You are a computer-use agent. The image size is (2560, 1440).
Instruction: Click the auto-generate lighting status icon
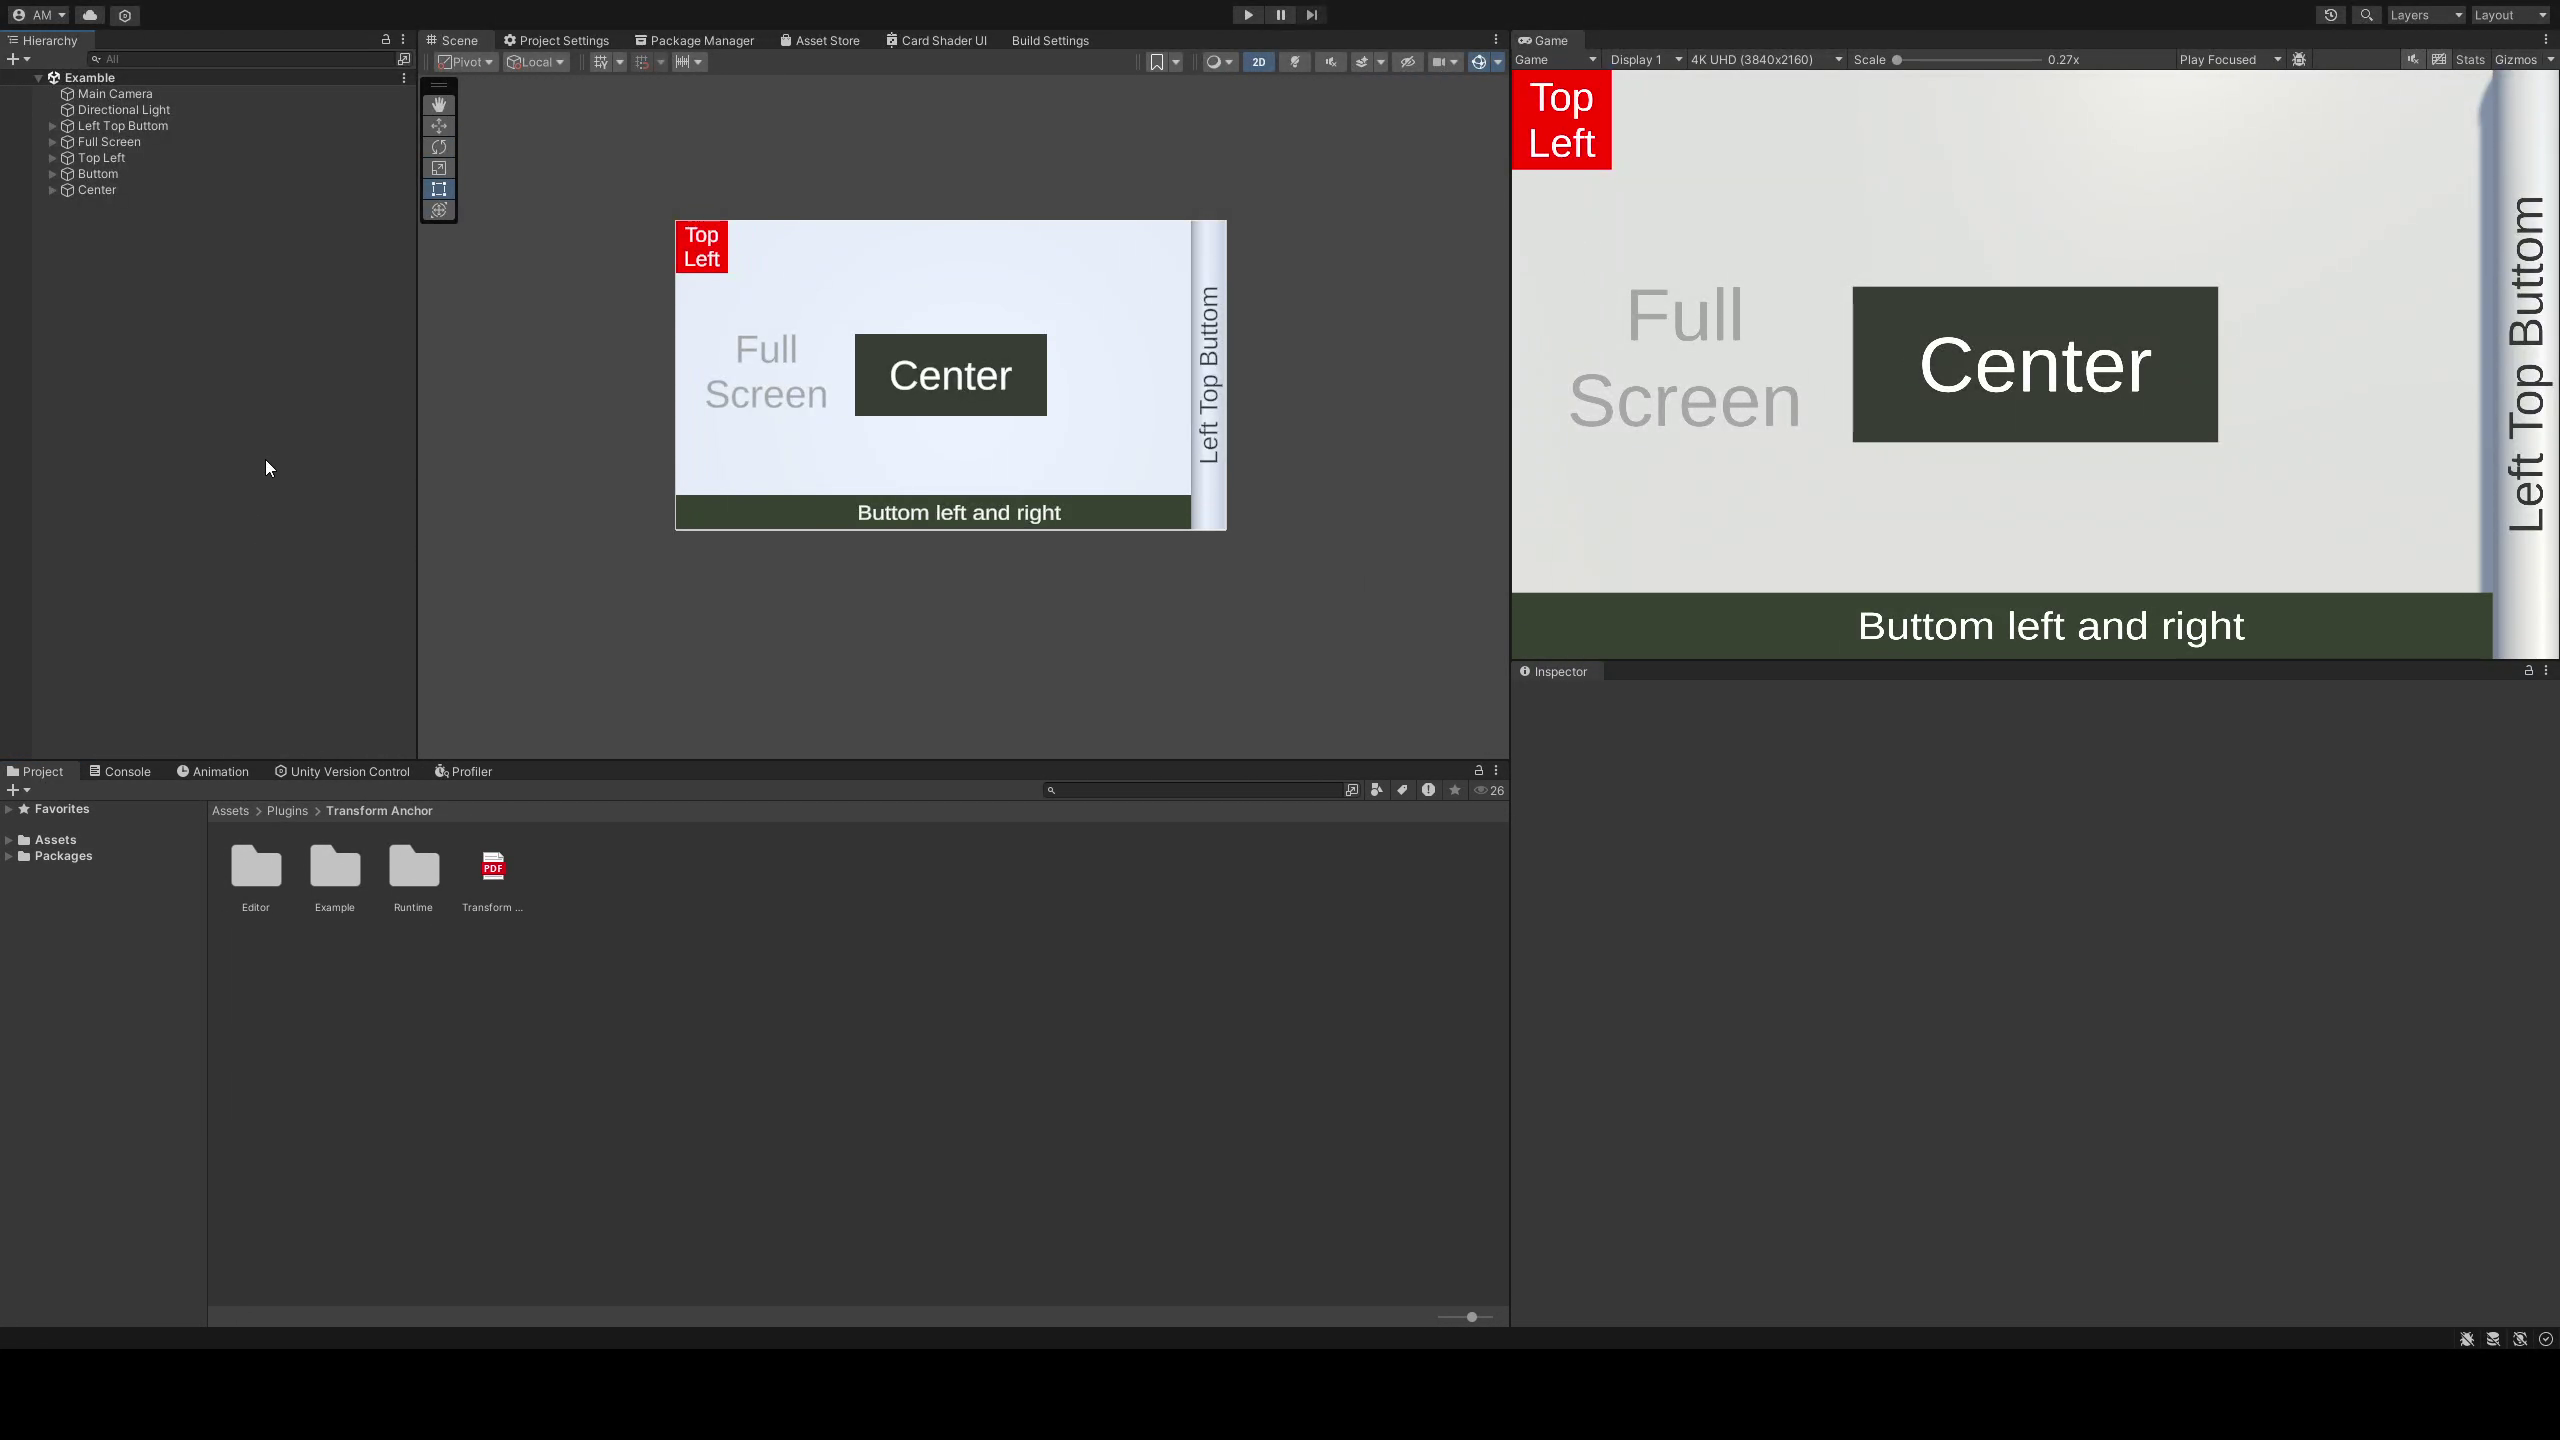tap(2520, 1339)
